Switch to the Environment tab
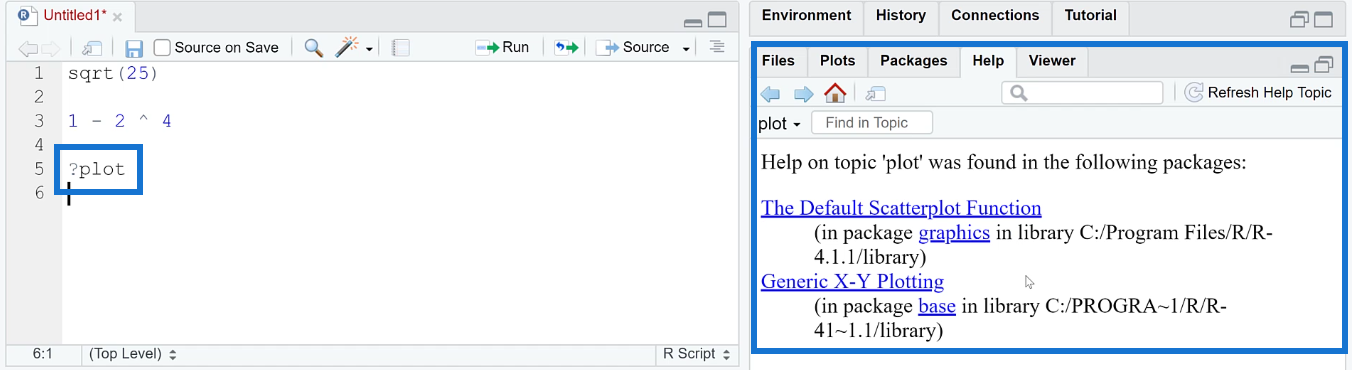Screen dimensions: 1352x370 click(806, 16)
